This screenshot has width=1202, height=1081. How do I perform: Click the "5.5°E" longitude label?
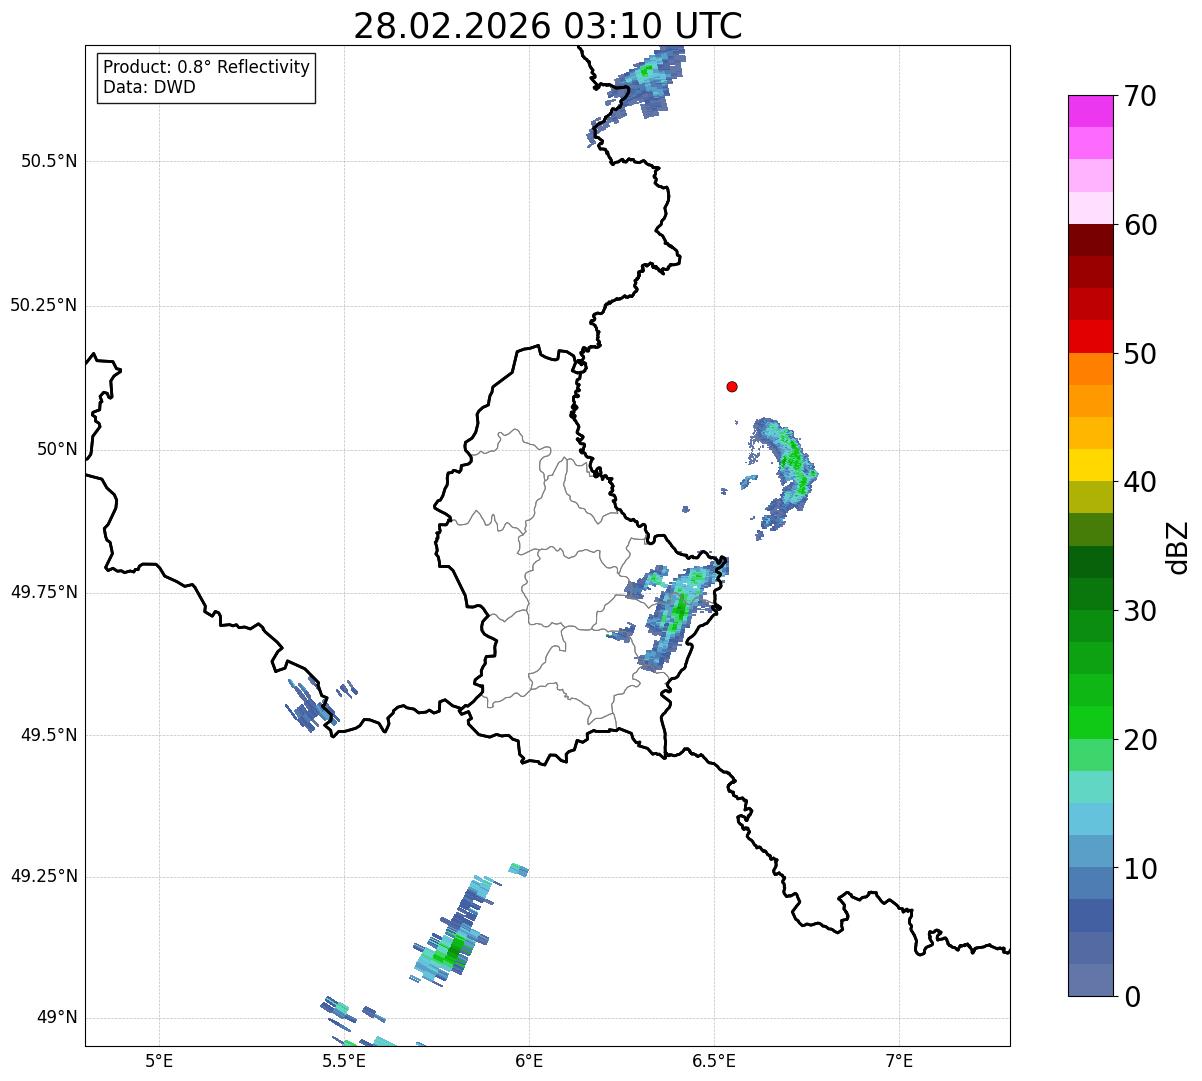click(x=344, y=1060)
